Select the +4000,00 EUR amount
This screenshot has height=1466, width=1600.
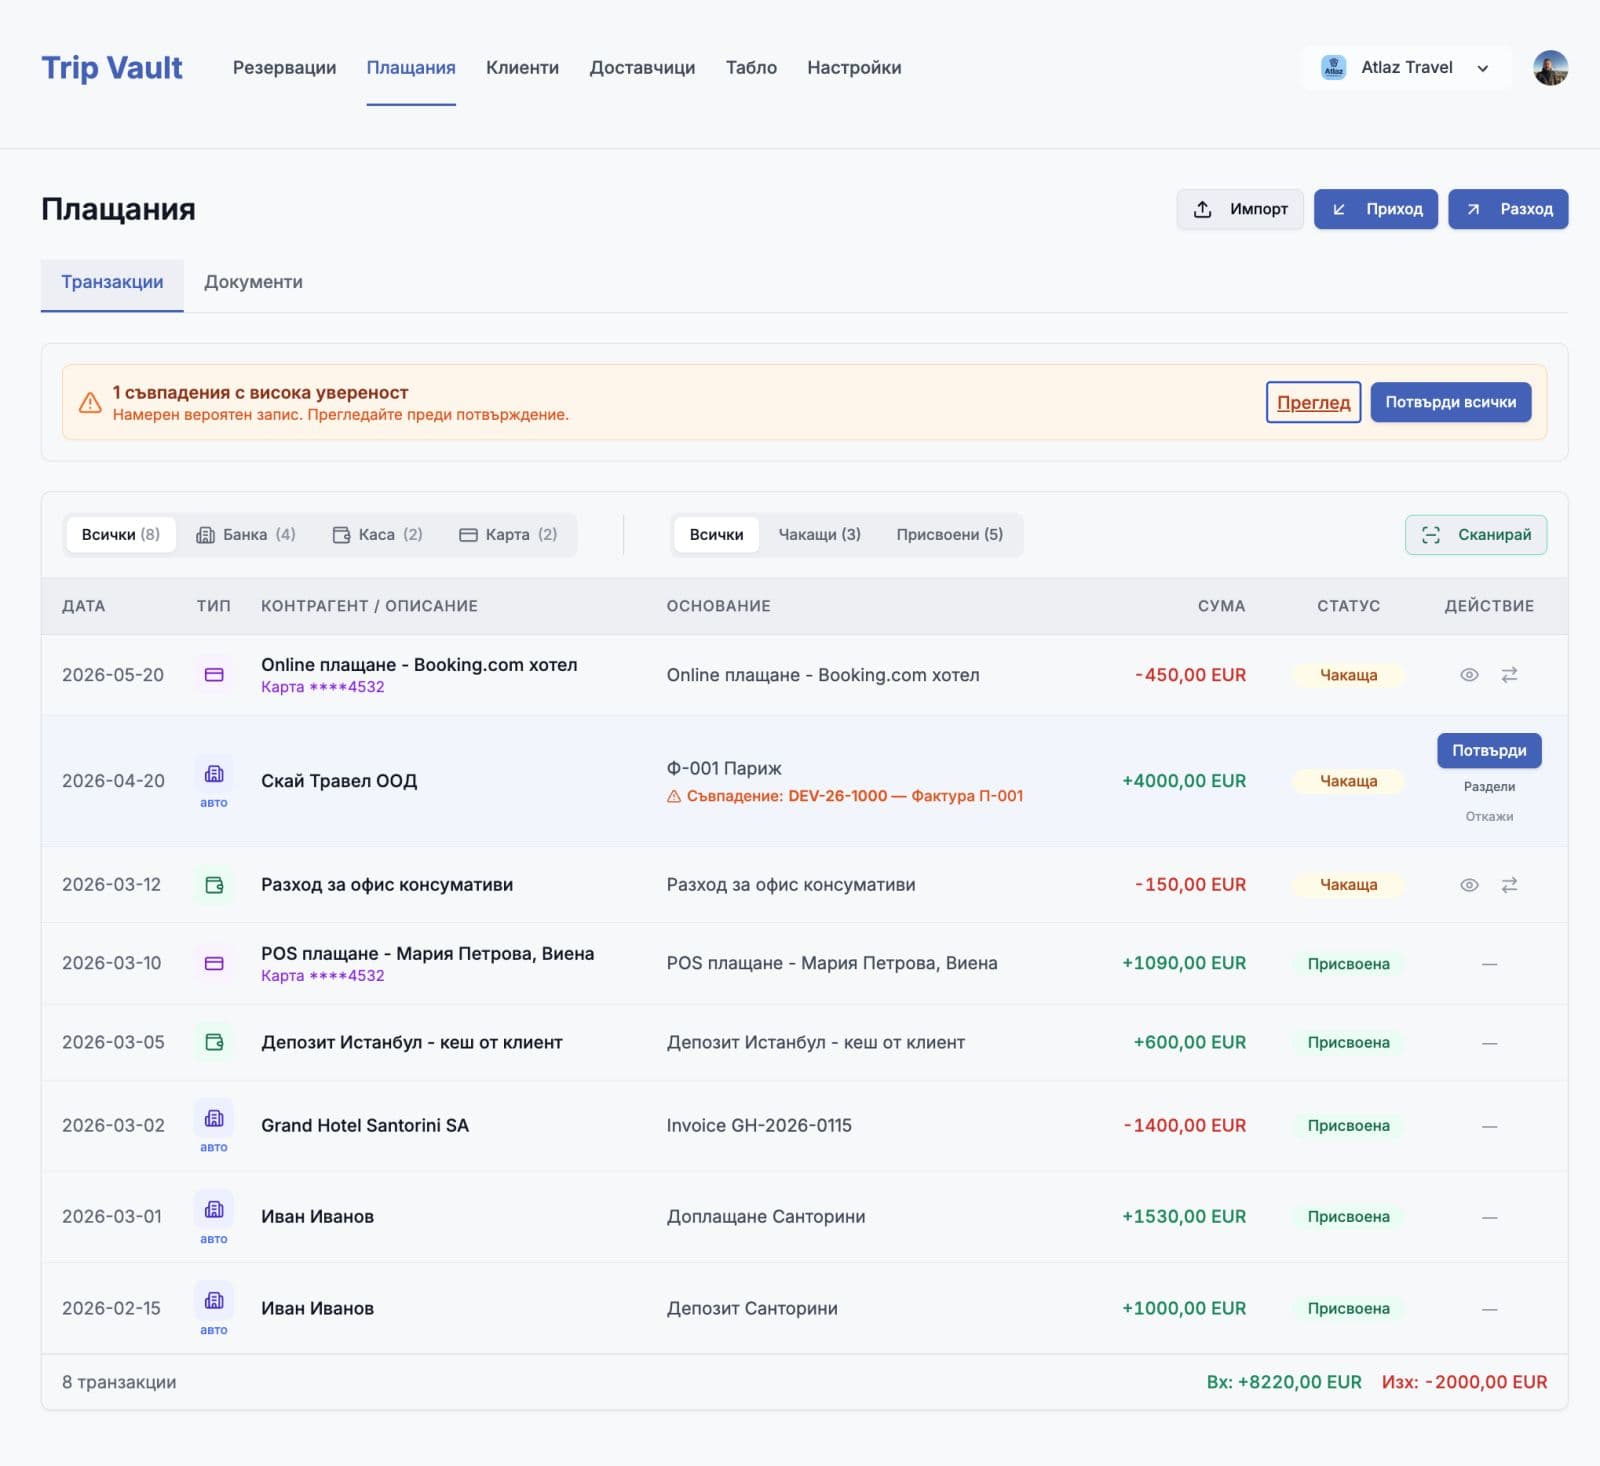[1184, 781]
